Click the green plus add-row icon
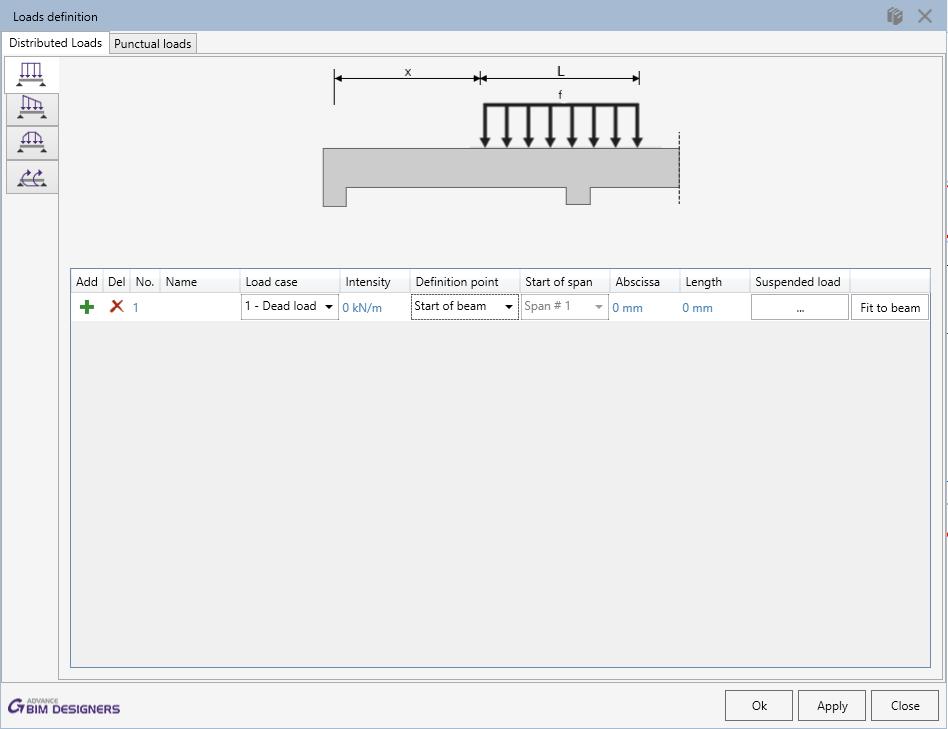 tap(87, 307)
